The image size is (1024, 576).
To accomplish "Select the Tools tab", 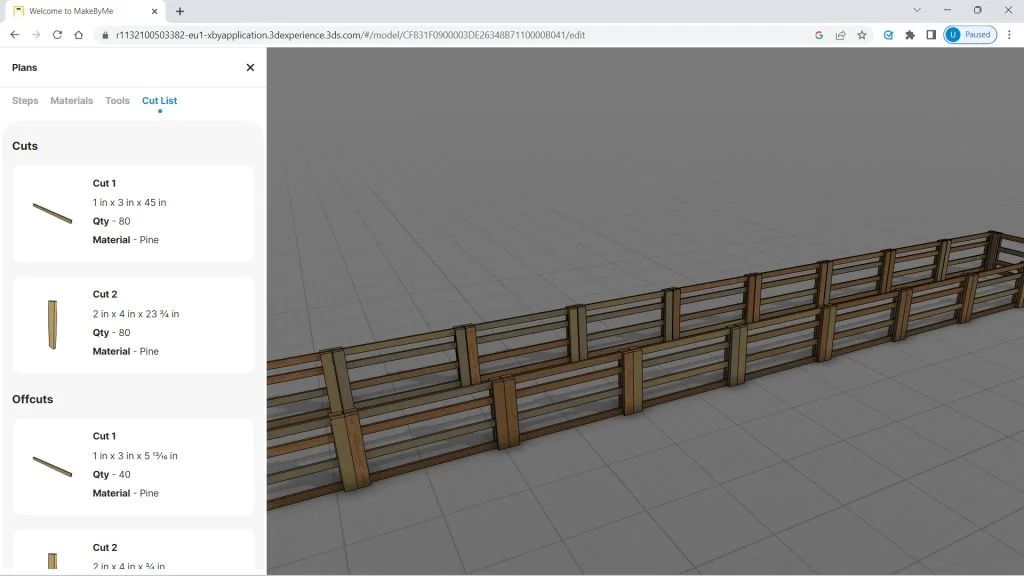I will coord(117,100).
